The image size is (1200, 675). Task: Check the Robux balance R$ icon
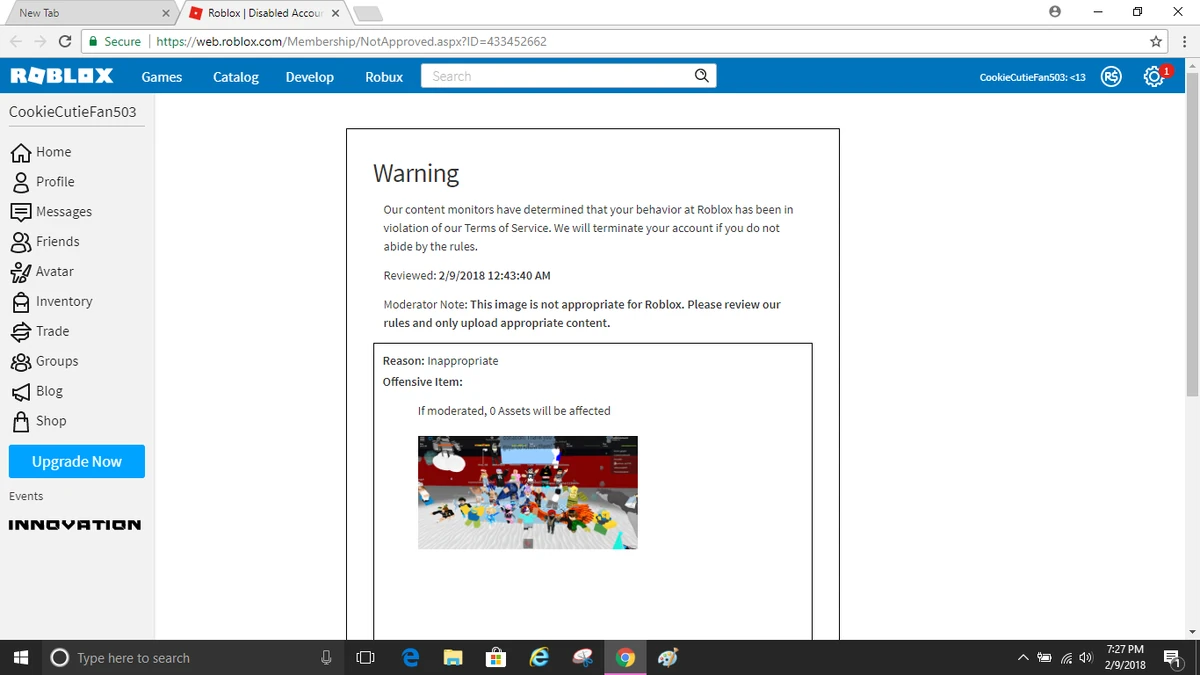click(1110, 76)
